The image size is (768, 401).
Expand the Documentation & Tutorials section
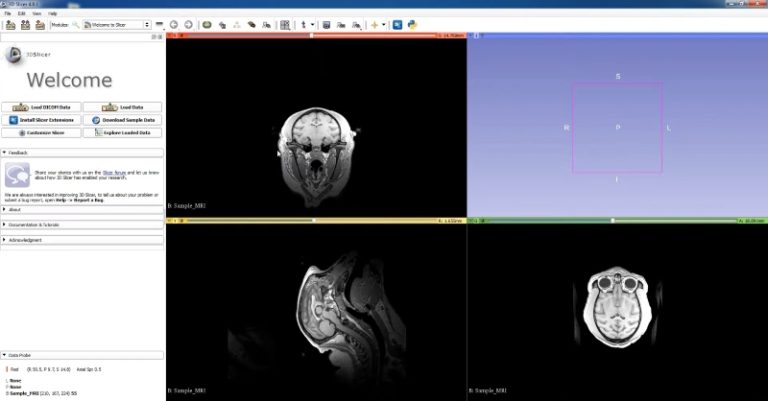(82, 225)
